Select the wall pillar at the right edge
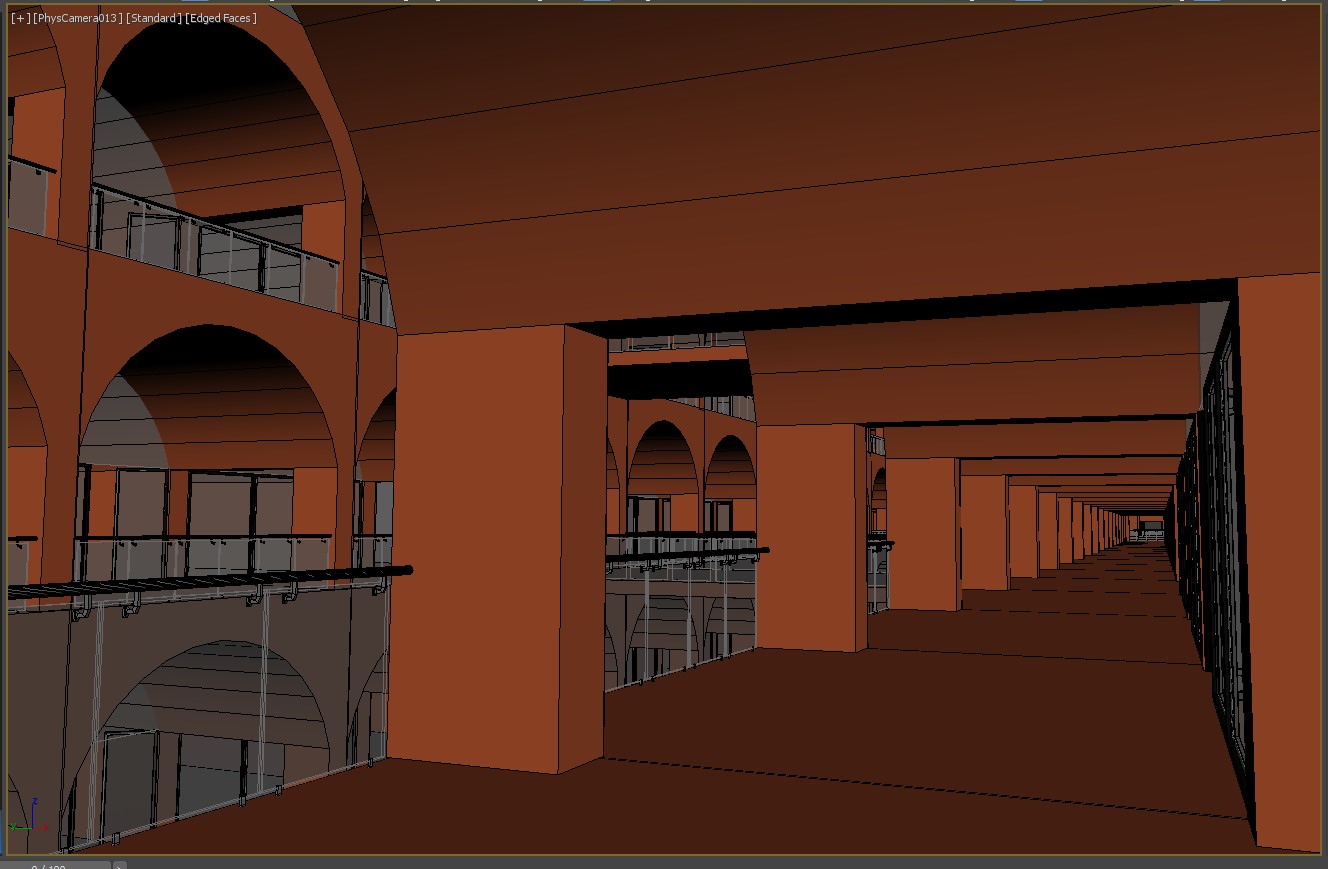Image resolution: width=1328 pixels, height=869 pixels. [x=1285, y=560]
